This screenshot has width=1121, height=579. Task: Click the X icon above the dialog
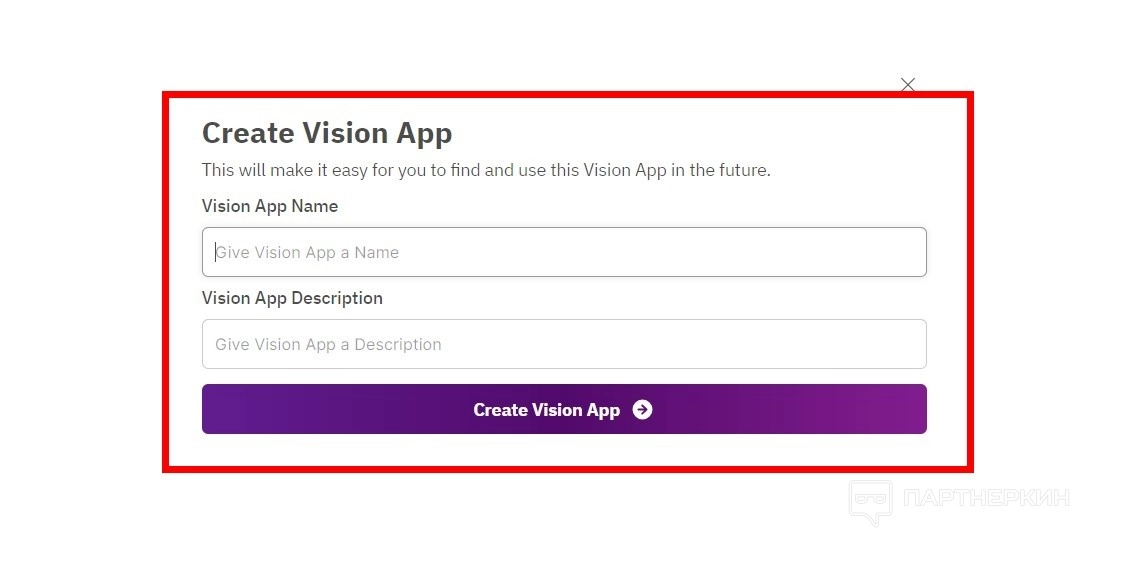point(907,85)
